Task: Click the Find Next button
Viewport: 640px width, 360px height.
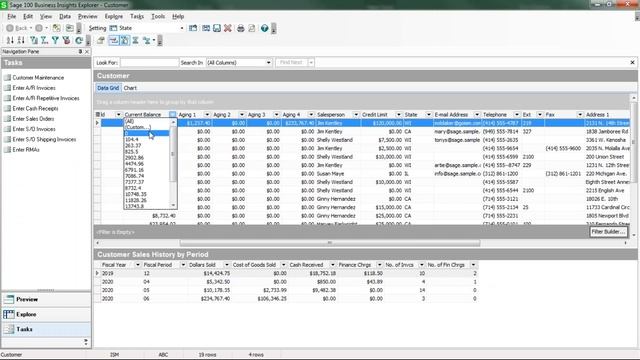Action: pos(291,62)
